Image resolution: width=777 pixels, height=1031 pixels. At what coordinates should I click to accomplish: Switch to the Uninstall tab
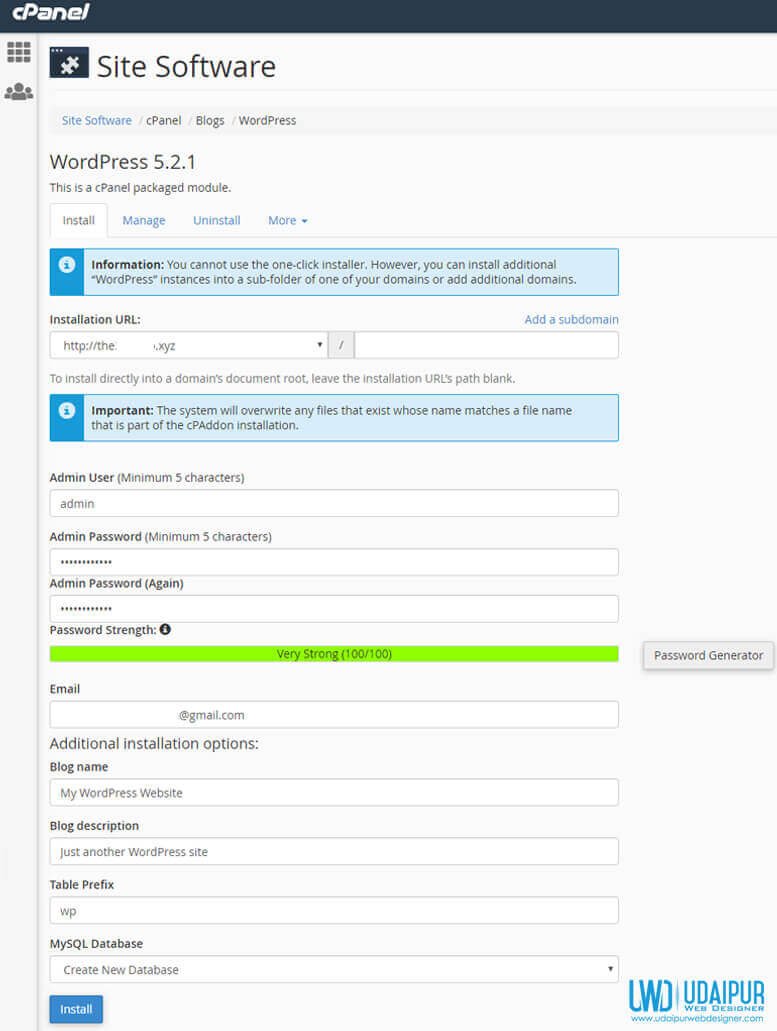coord(216,220)
